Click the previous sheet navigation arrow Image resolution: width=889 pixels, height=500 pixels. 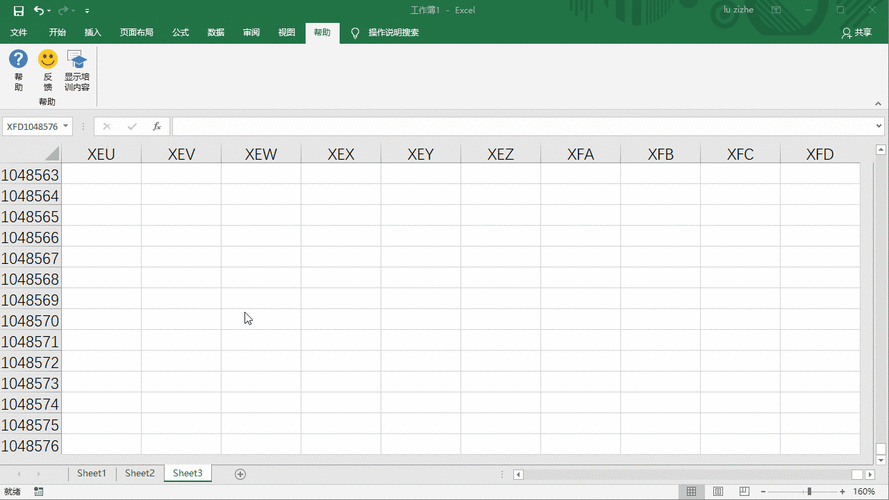point(19,474)
